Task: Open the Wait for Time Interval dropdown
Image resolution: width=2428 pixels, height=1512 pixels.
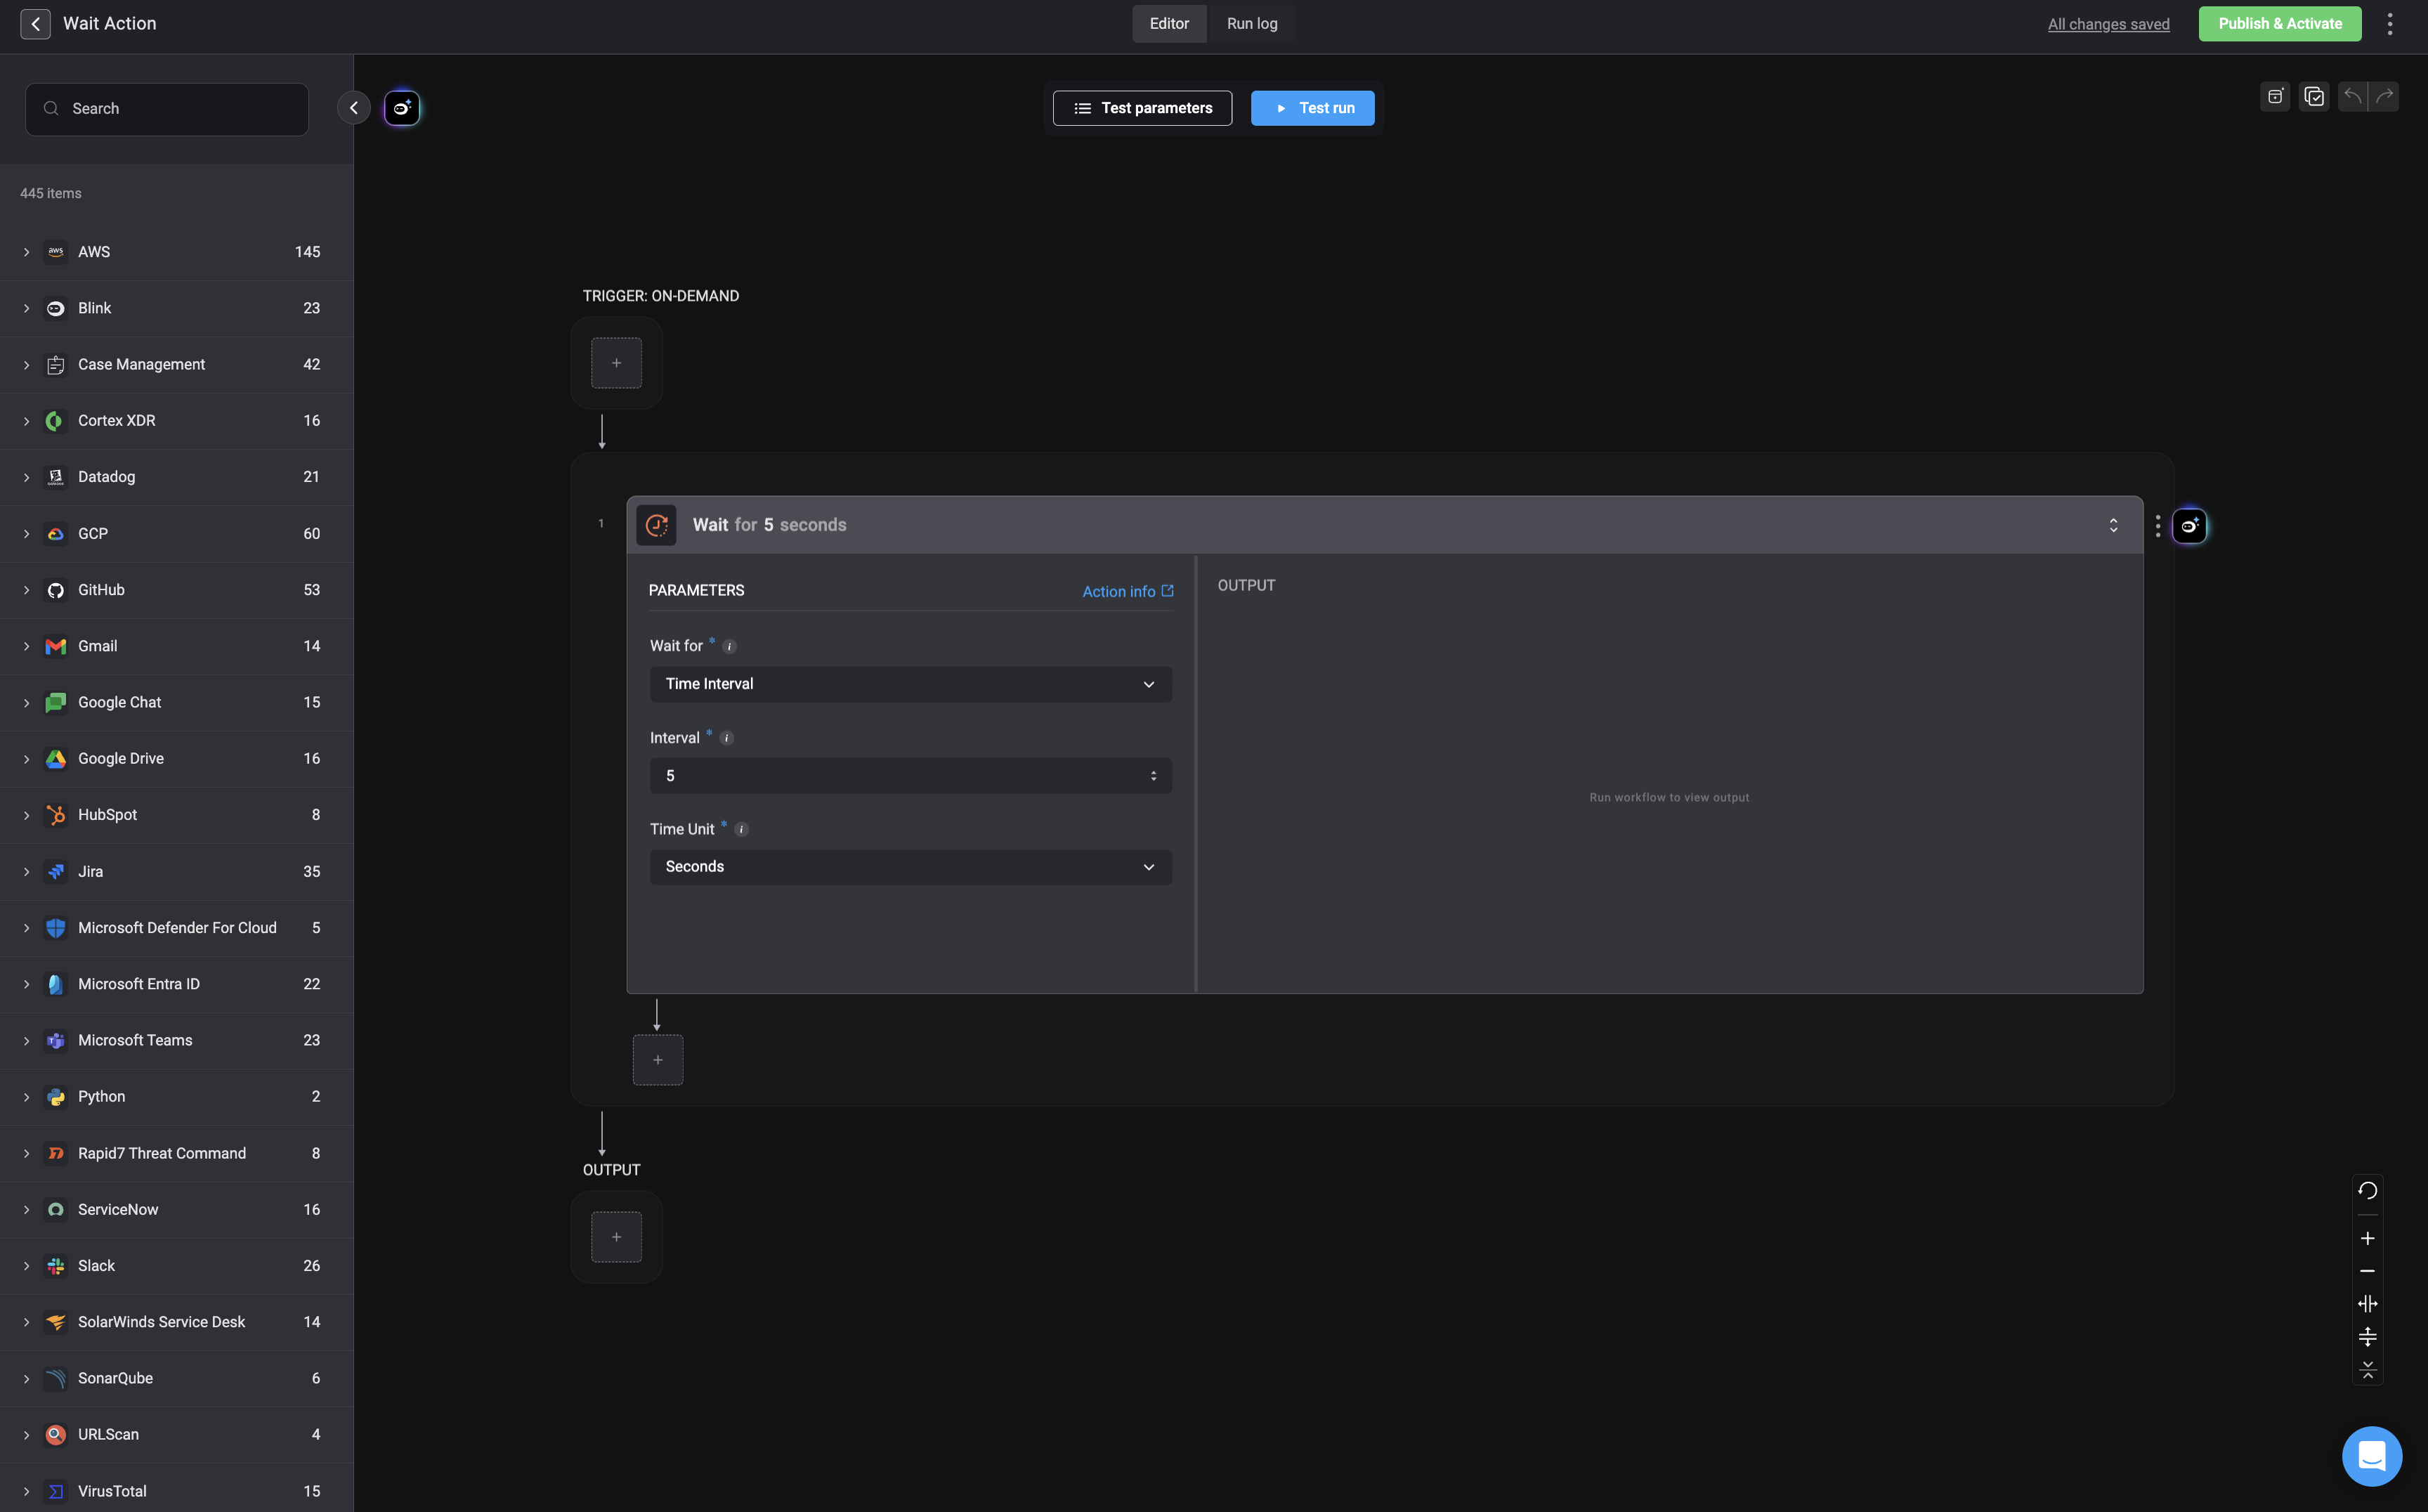Action: coord(910,684)
